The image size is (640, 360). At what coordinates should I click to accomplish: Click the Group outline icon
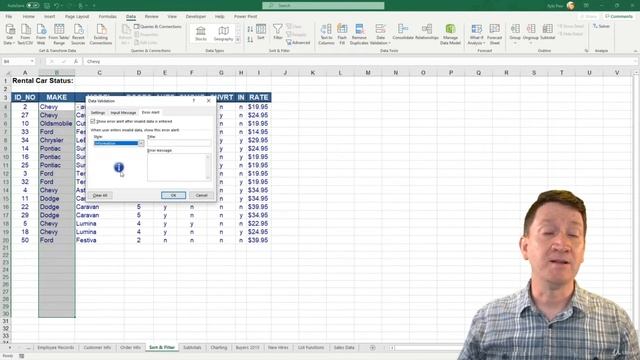[515, 34]
